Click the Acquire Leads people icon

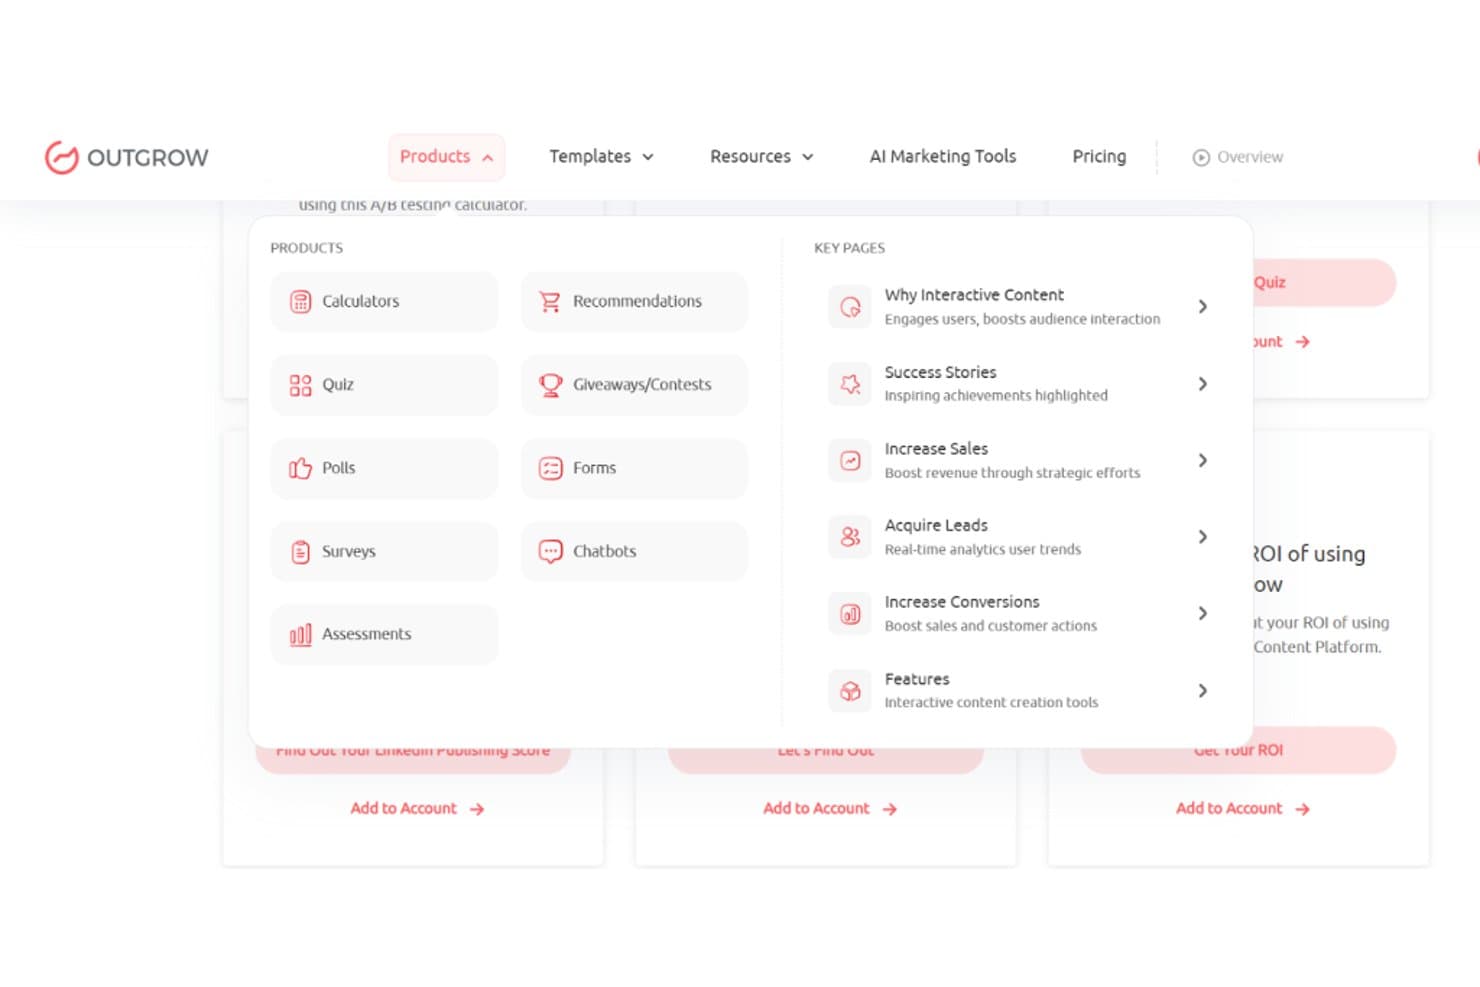(850, 537)
